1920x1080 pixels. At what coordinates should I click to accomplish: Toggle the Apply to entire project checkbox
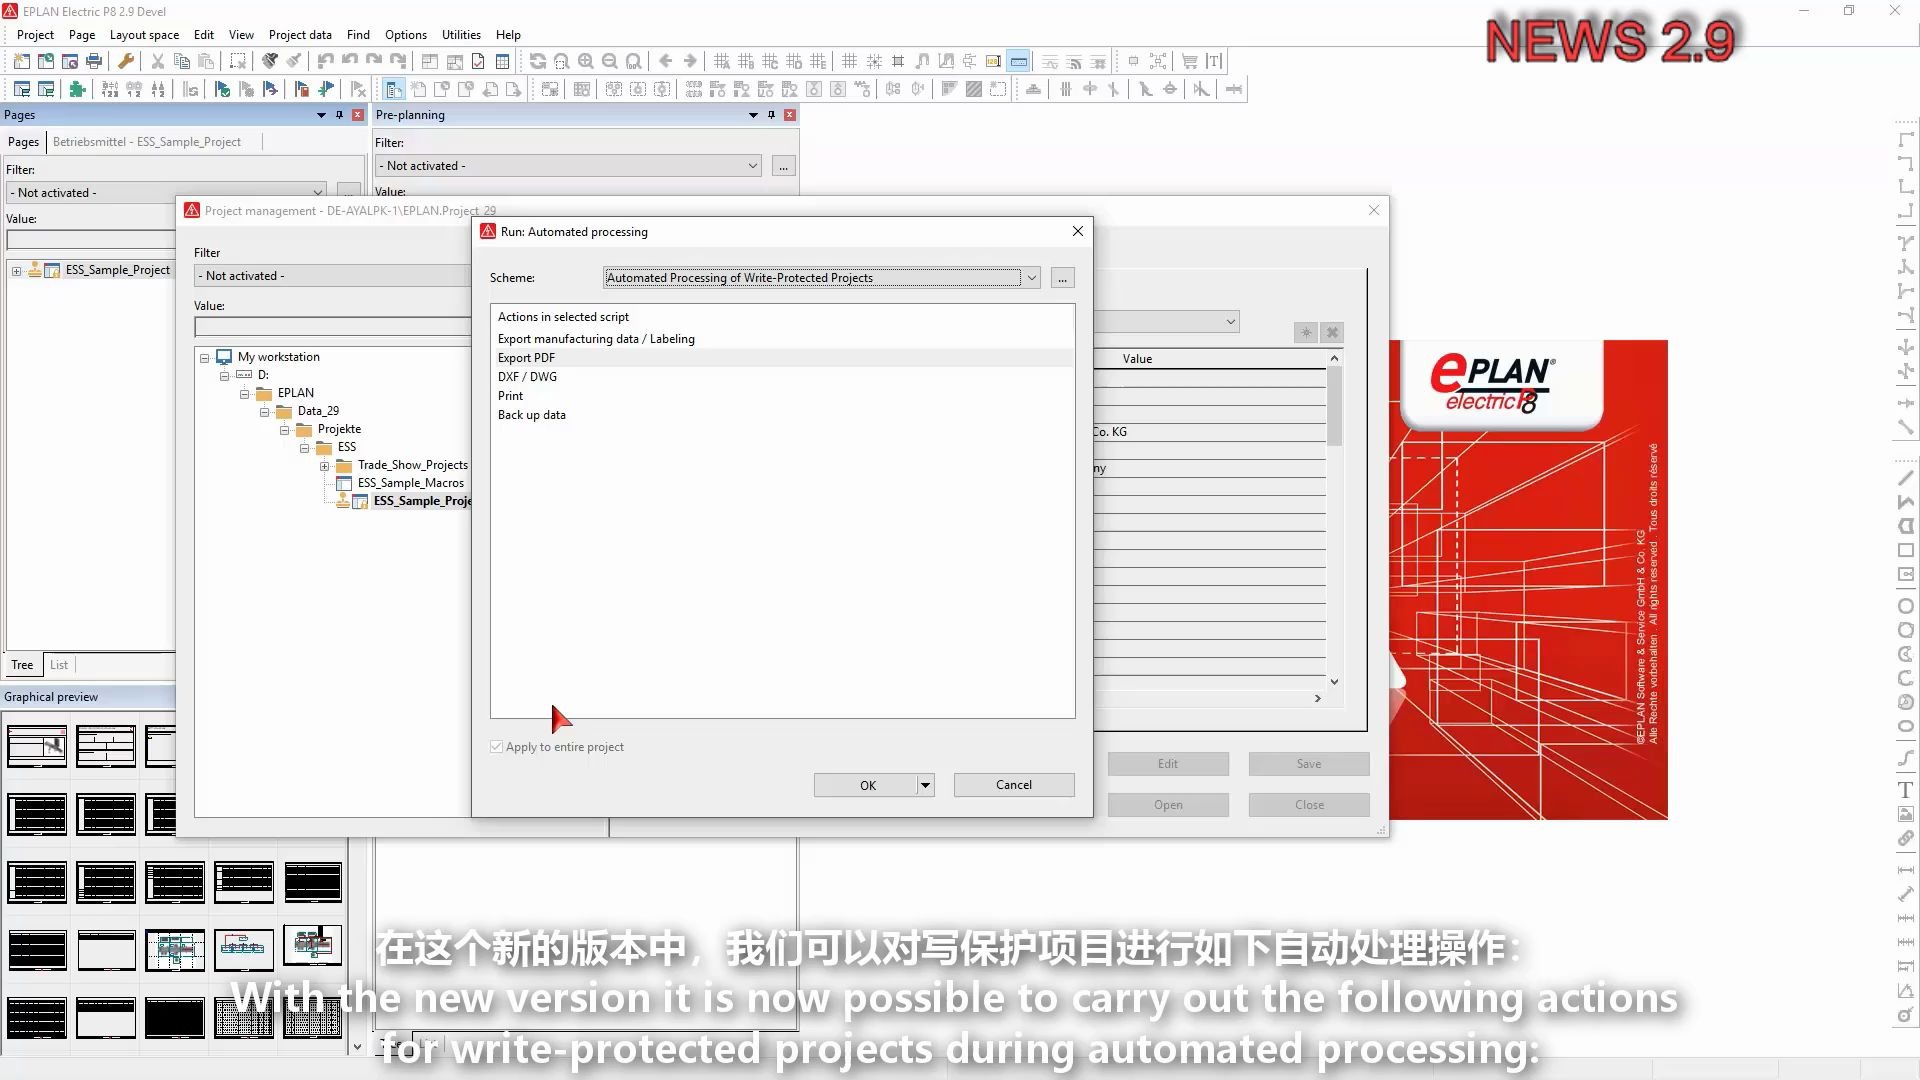(x=497, y=746)
